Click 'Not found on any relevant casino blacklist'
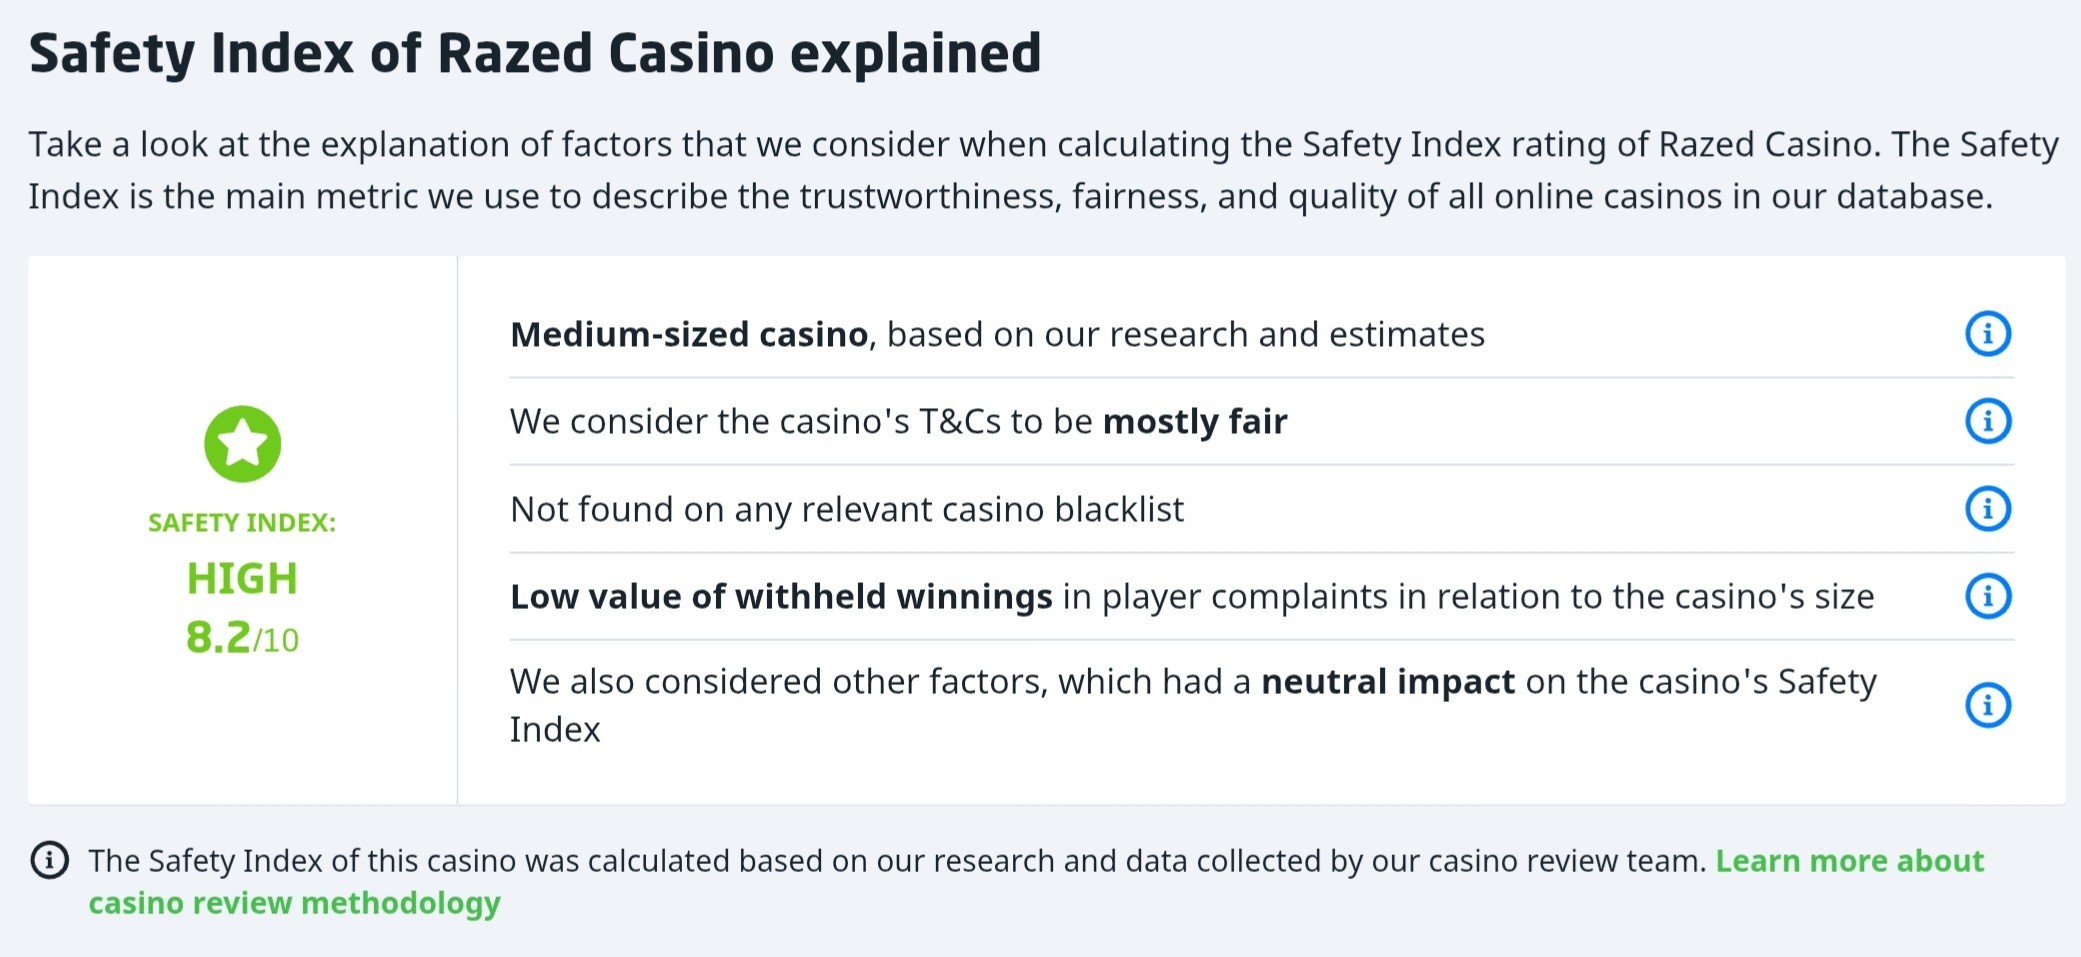This screenshot has width=2081, height=957. click(847, 510)
